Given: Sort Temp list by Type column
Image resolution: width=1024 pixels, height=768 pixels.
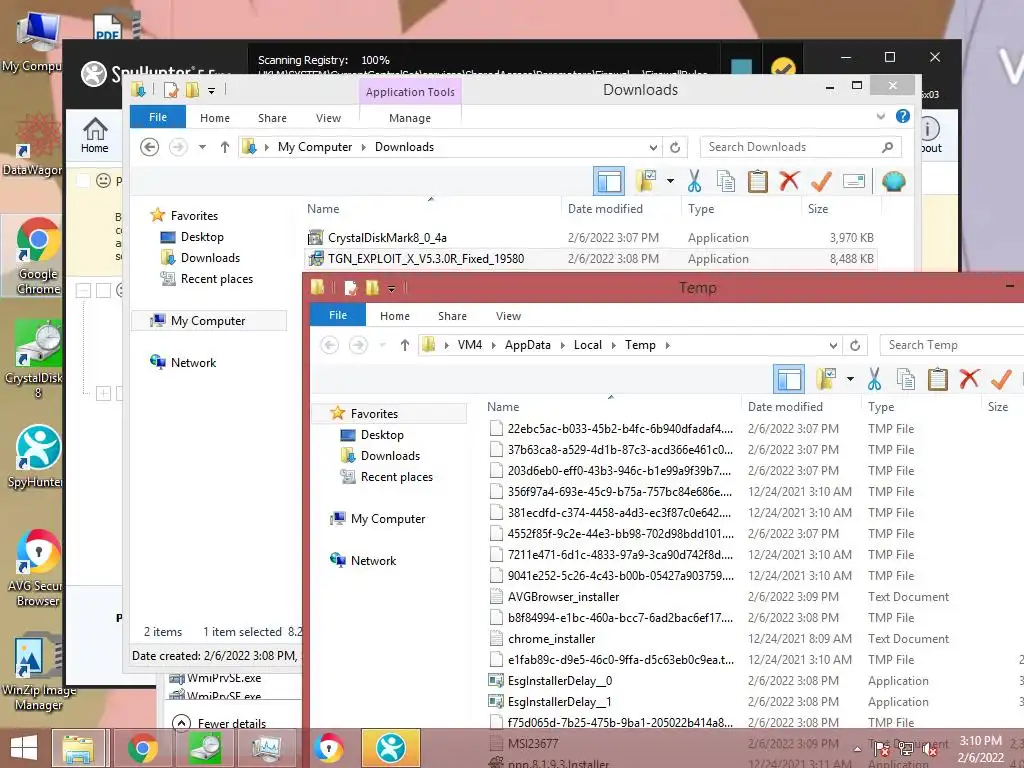Looking at the screenshot, I should click(x=881, y=406).
